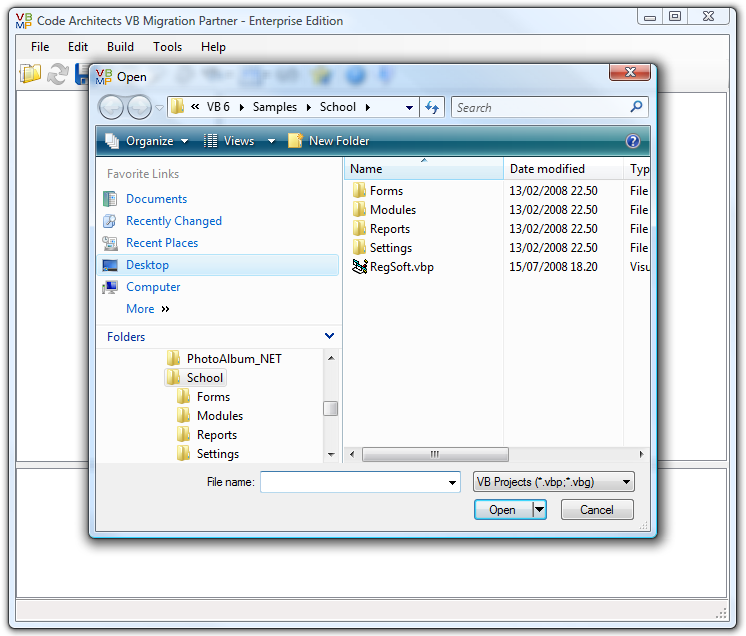Click the search magnifier icon

pos(636,107)
